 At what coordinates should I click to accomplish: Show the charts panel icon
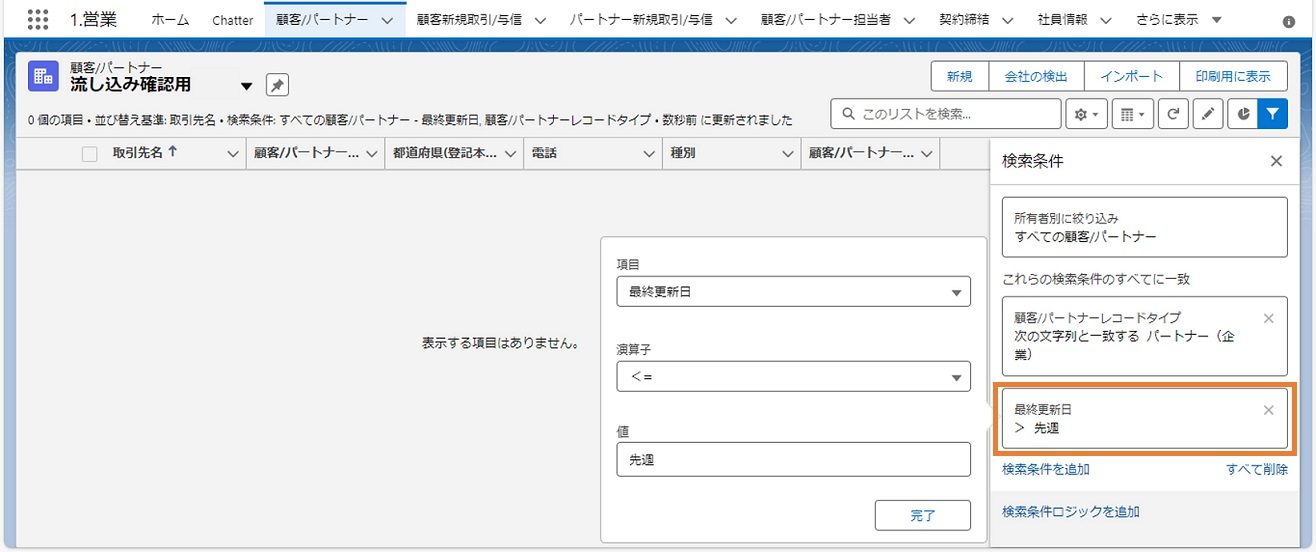1242,114
